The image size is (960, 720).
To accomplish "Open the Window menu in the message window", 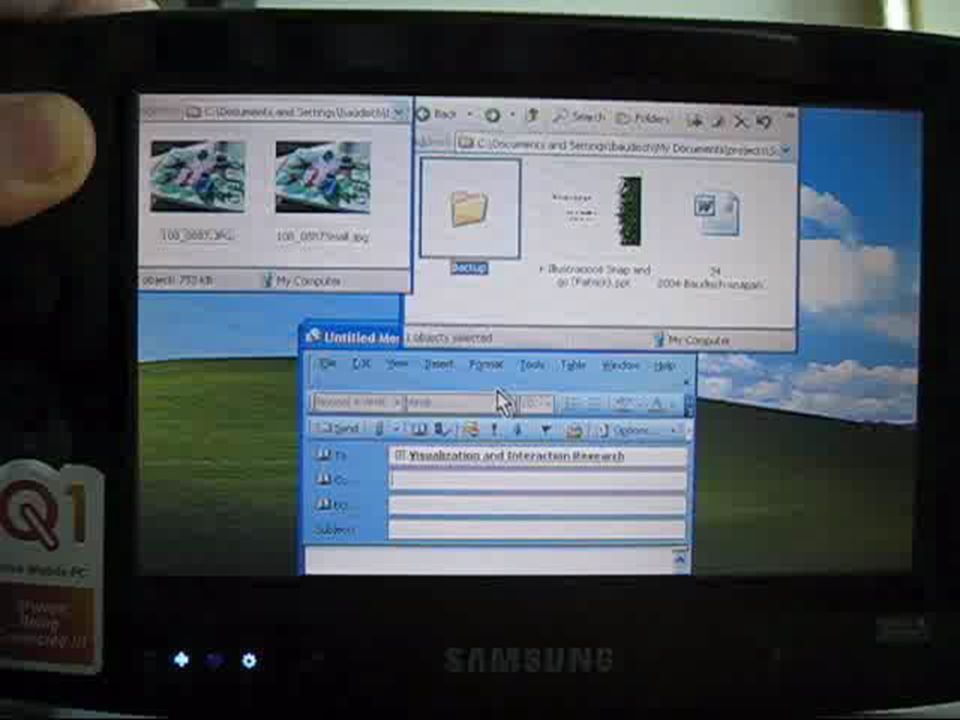I will pos(620,366).
